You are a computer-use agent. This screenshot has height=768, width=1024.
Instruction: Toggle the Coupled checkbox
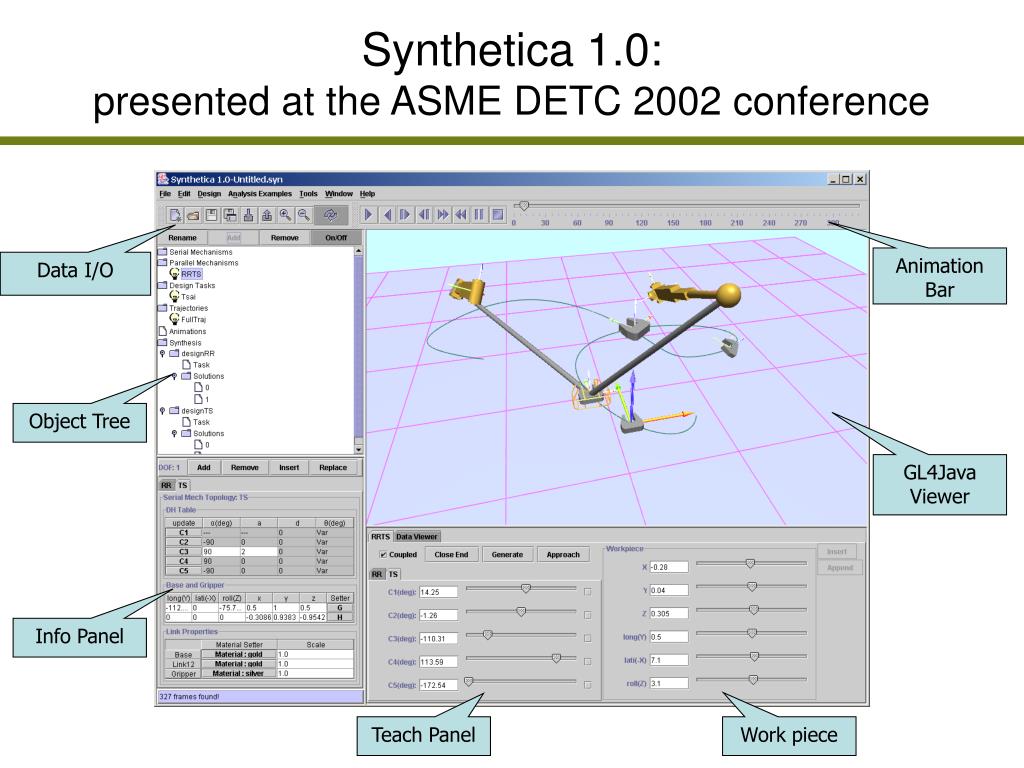click(x=383, y=554)
